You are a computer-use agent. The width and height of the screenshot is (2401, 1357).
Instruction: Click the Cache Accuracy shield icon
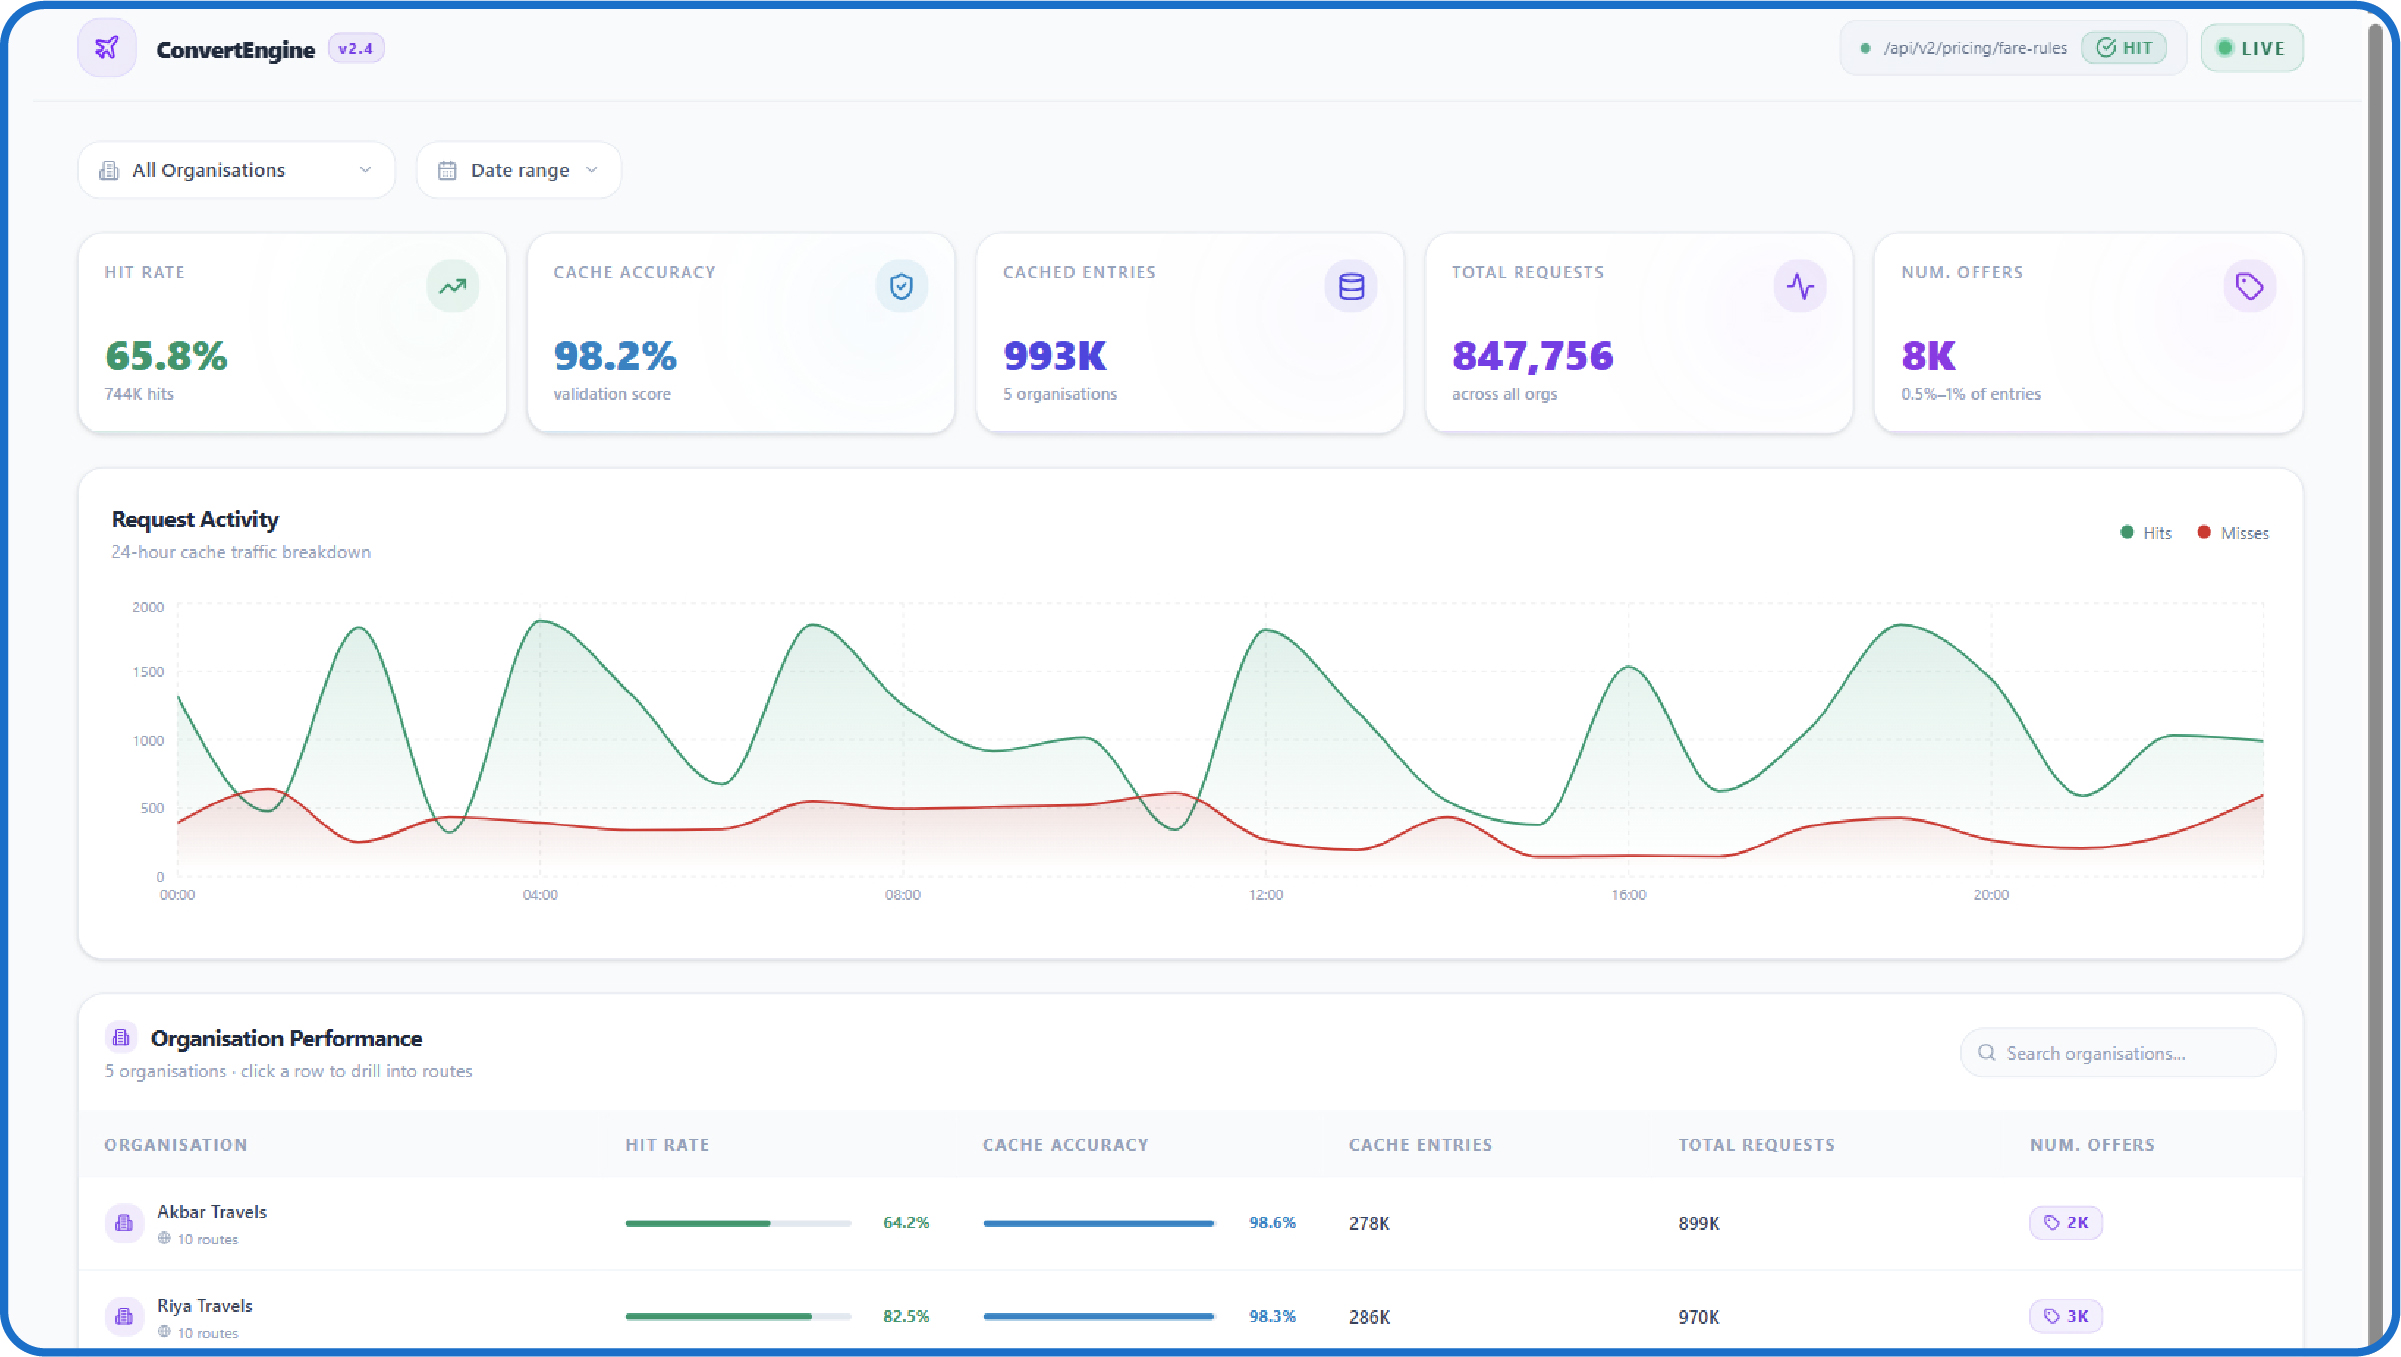point(901,287)
